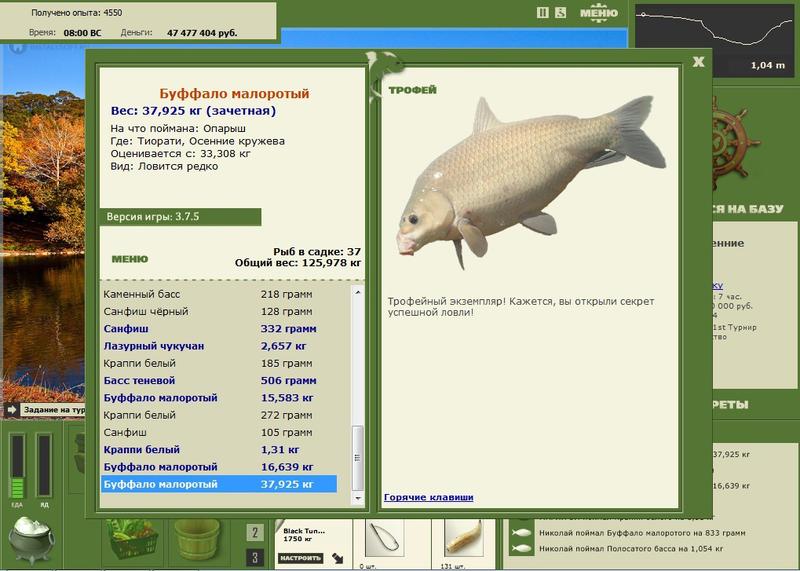Image resolution: width=800 pixels, height=571 pixels.
Task: Click the ТРОФЕЙ heading
Action: [412, 90]
